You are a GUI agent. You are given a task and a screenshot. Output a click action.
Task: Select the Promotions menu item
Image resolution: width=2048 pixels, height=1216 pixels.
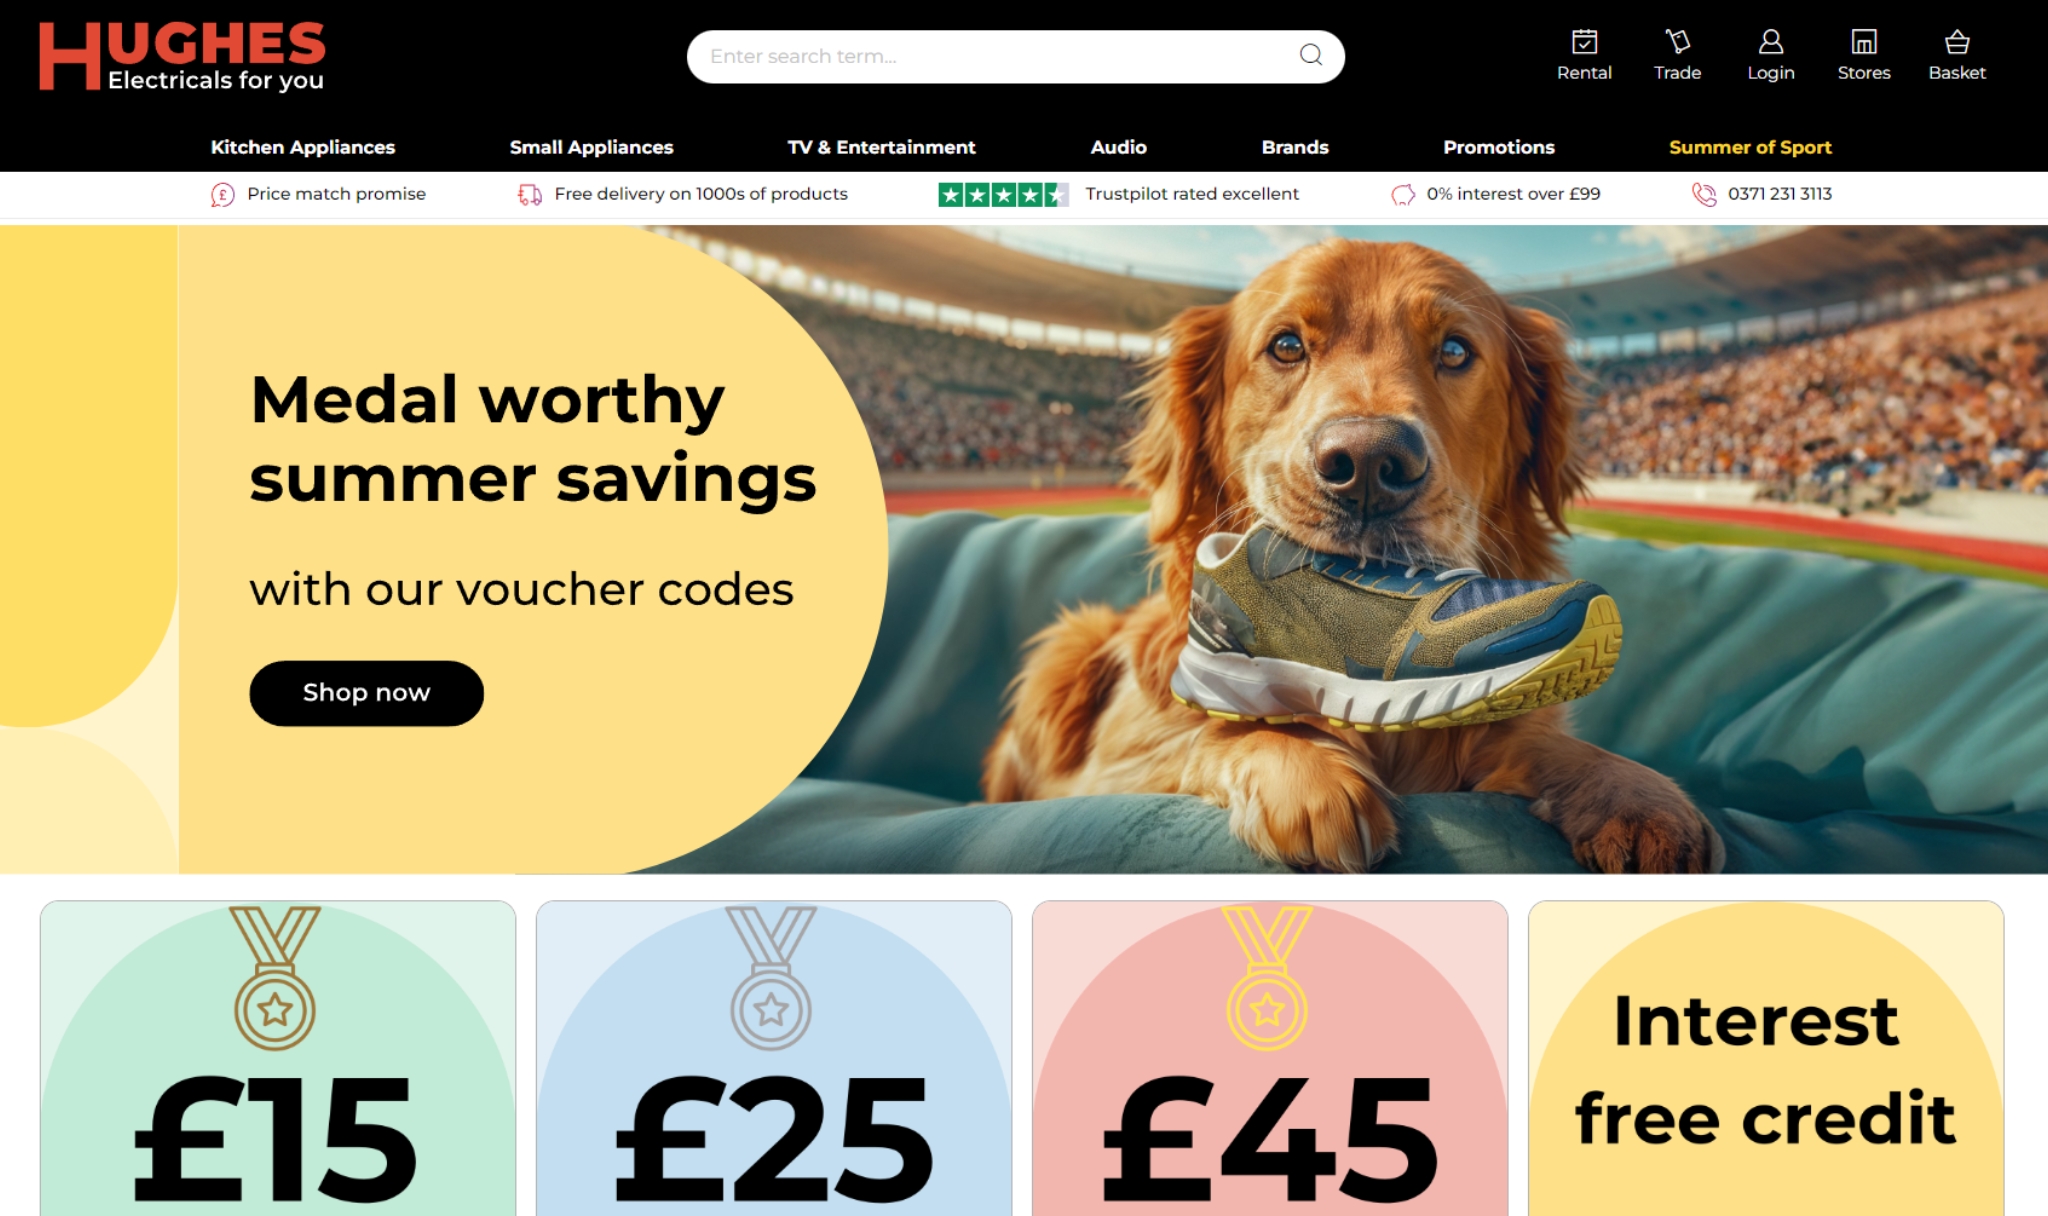tap(1498, 146)
